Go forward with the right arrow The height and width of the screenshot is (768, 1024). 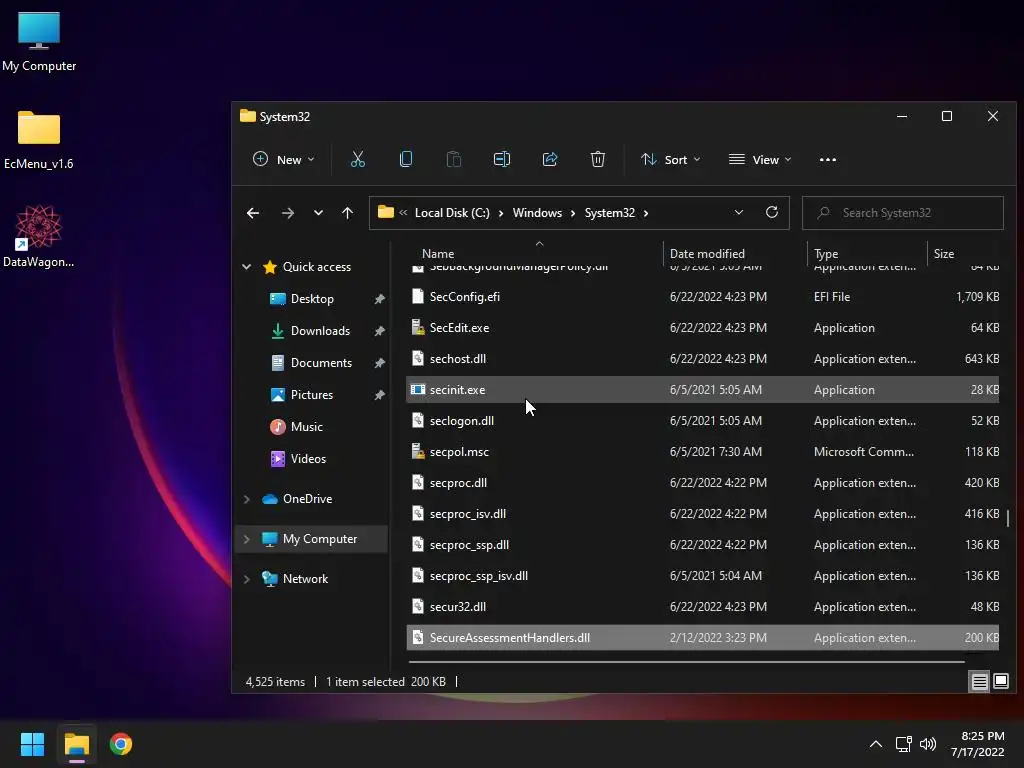[x=287, y=213]
